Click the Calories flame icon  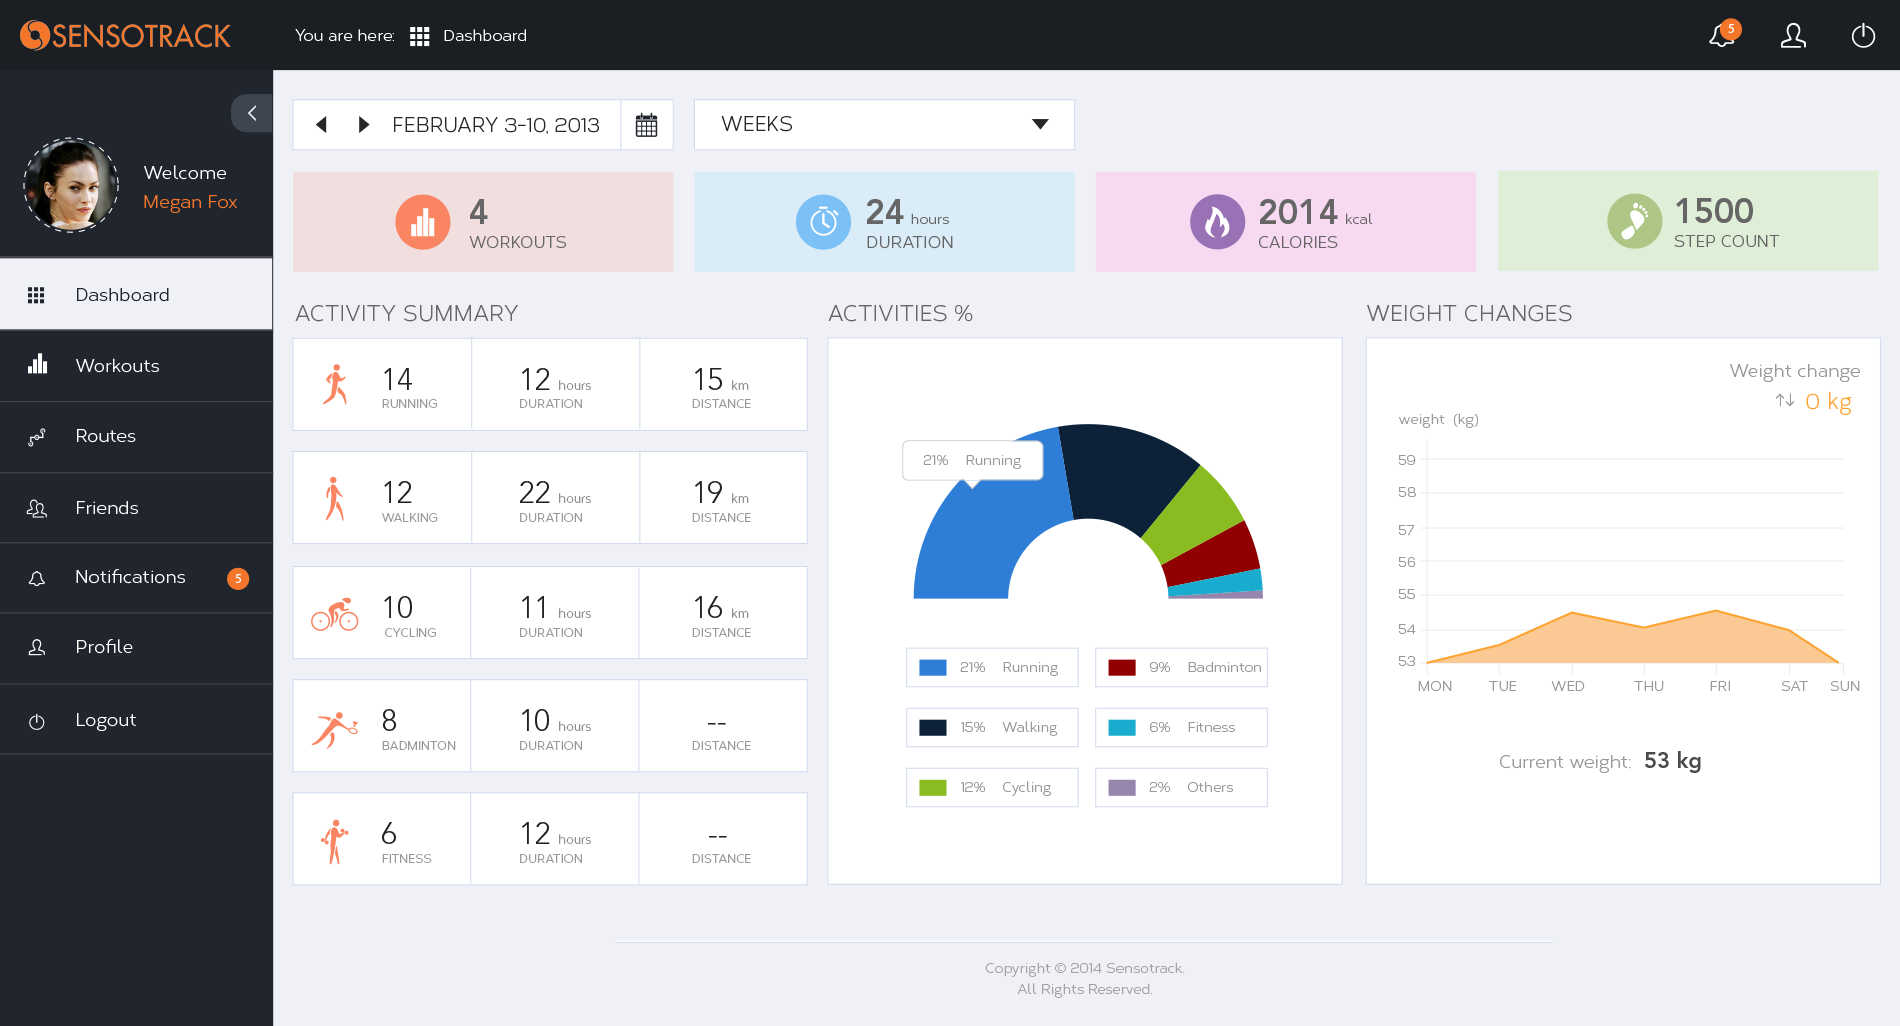1217,222
